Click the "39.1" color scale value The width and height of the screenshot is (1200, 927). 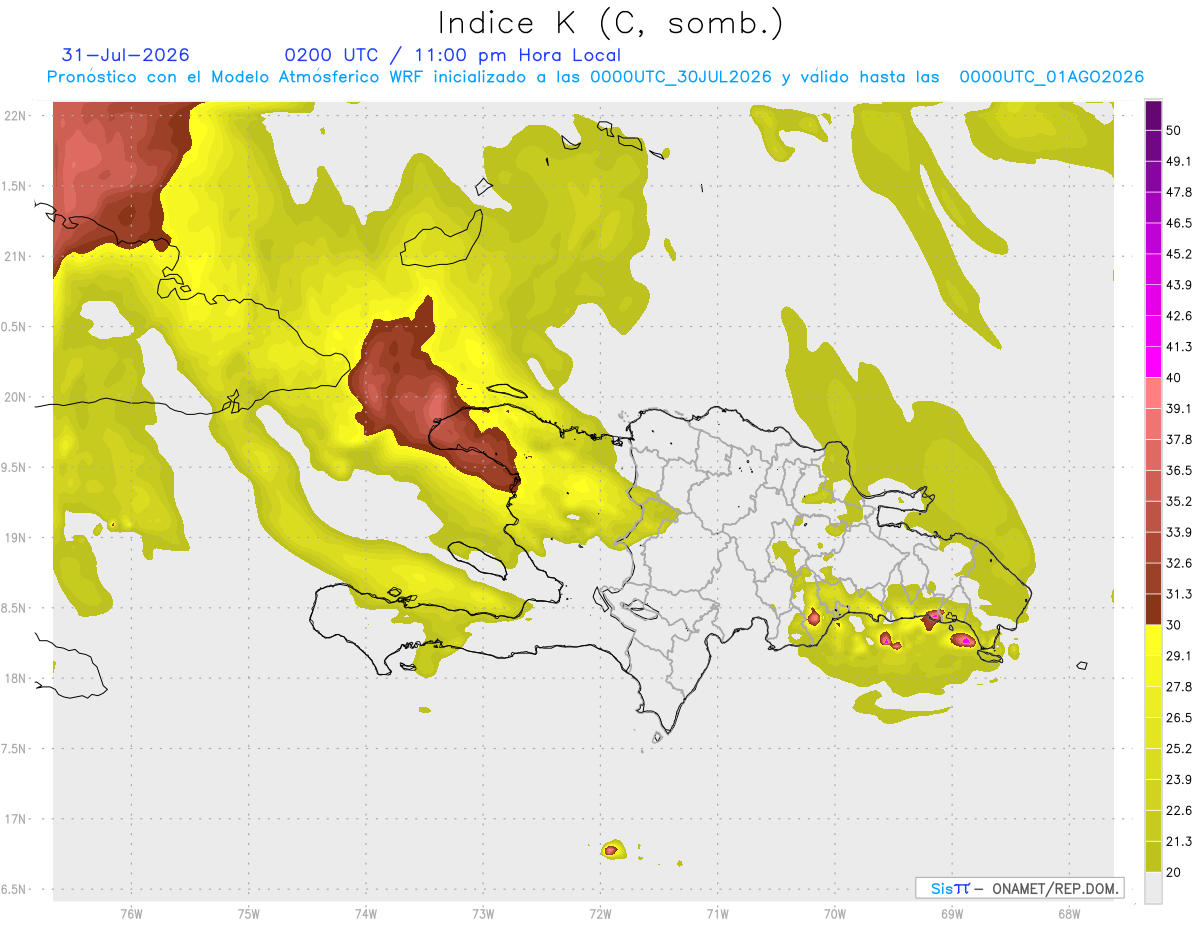coord(1179,409)
